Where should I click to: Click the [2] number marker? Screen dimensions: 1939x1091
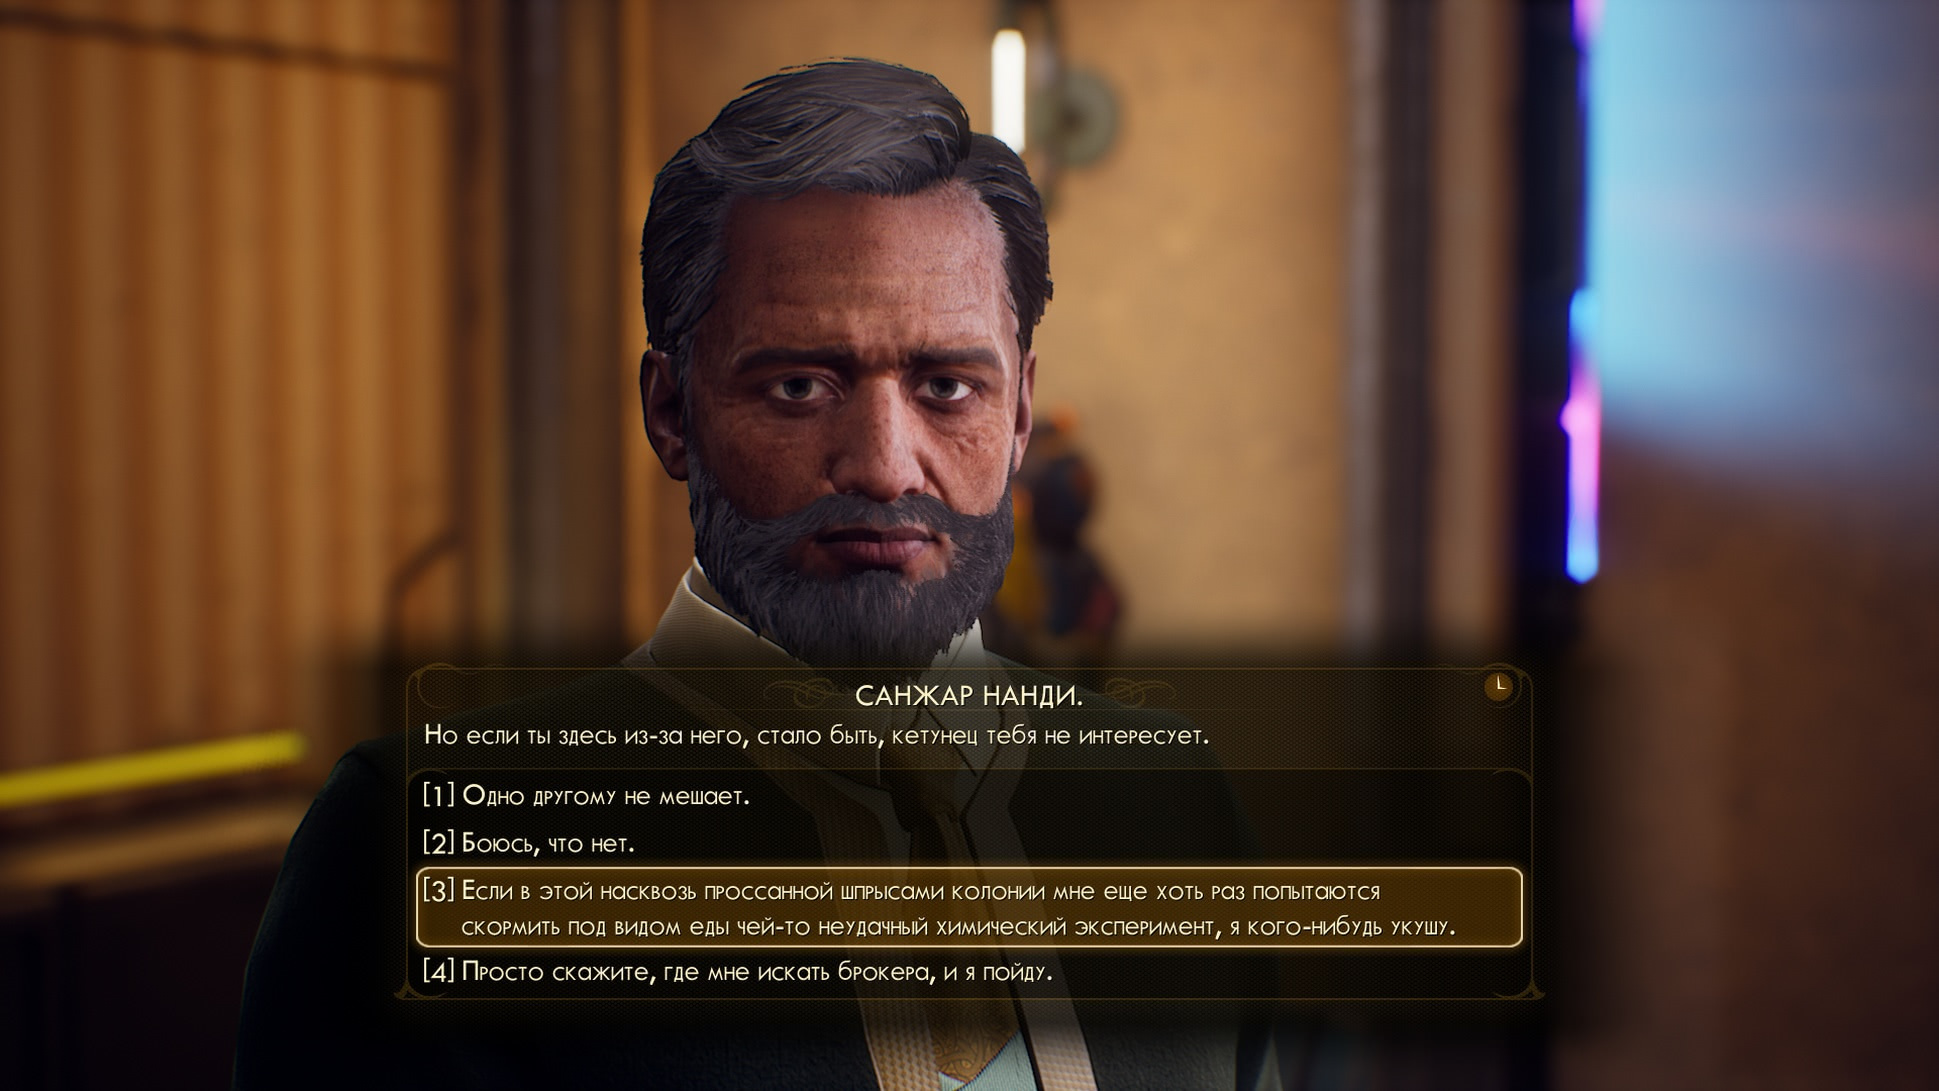pyautogui.click(x=438, y=843)
